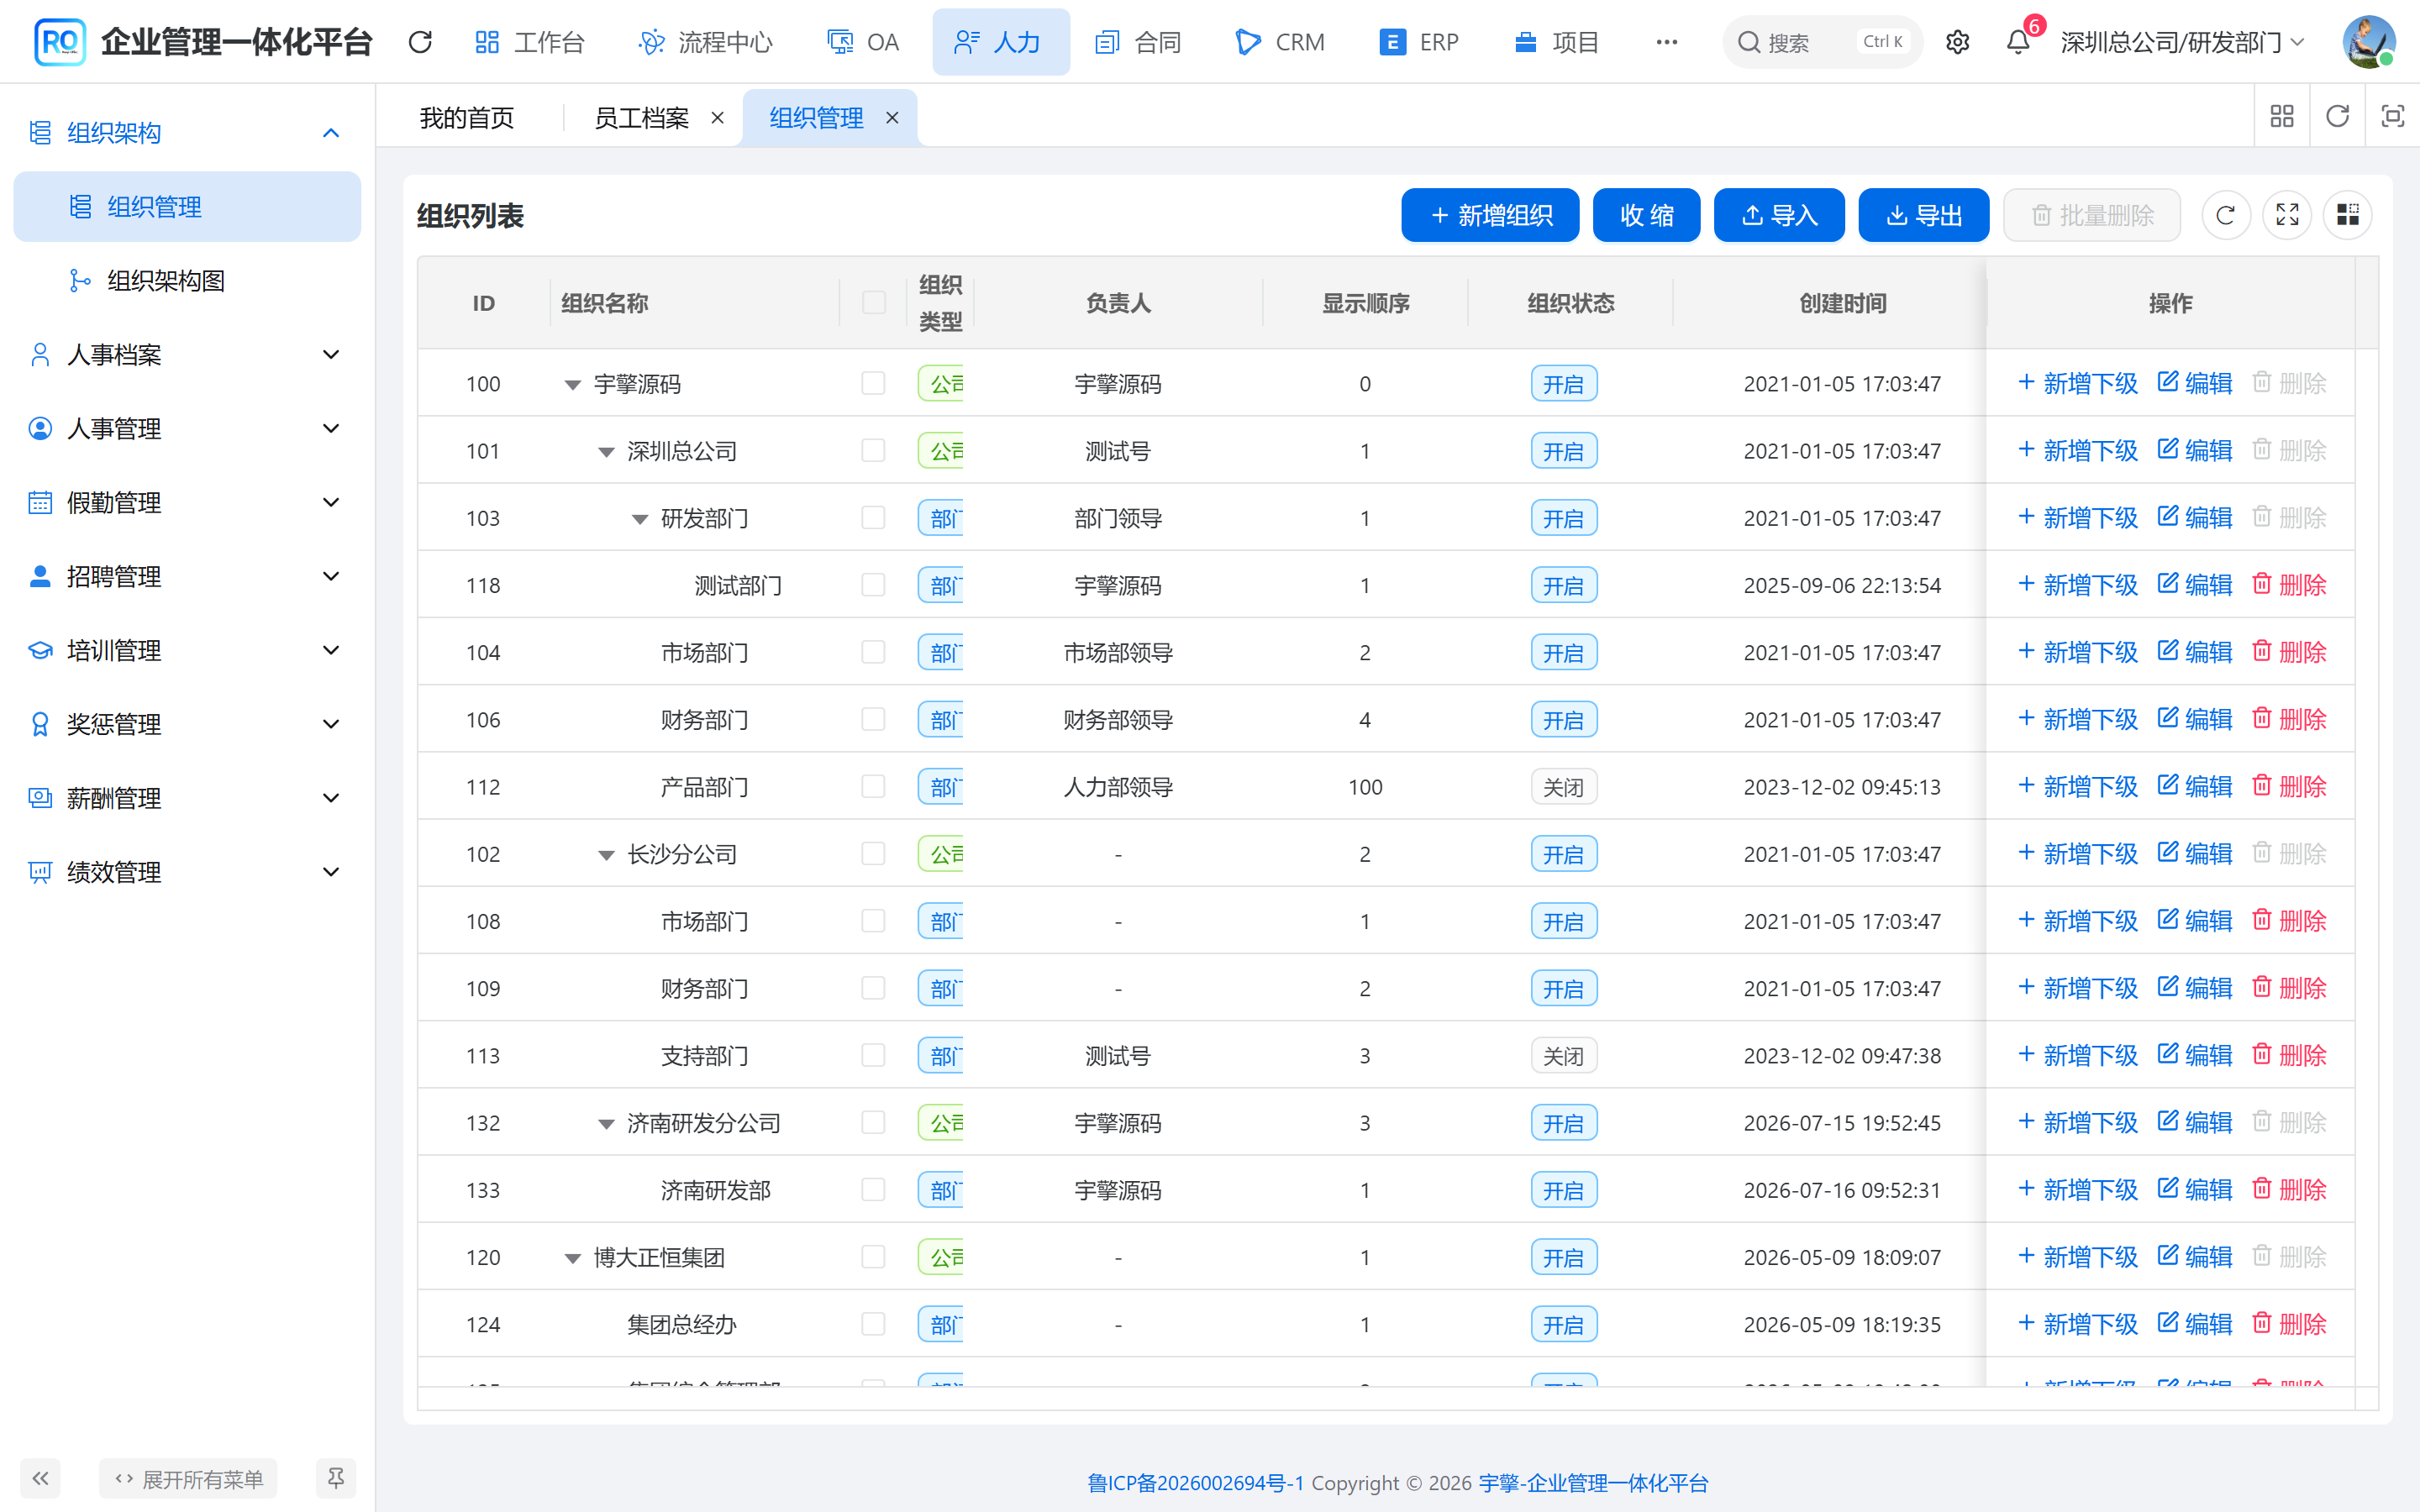Switch to the 我的首页 tab
This screenshot has width=2420, height=1512.
click(467, 118)
